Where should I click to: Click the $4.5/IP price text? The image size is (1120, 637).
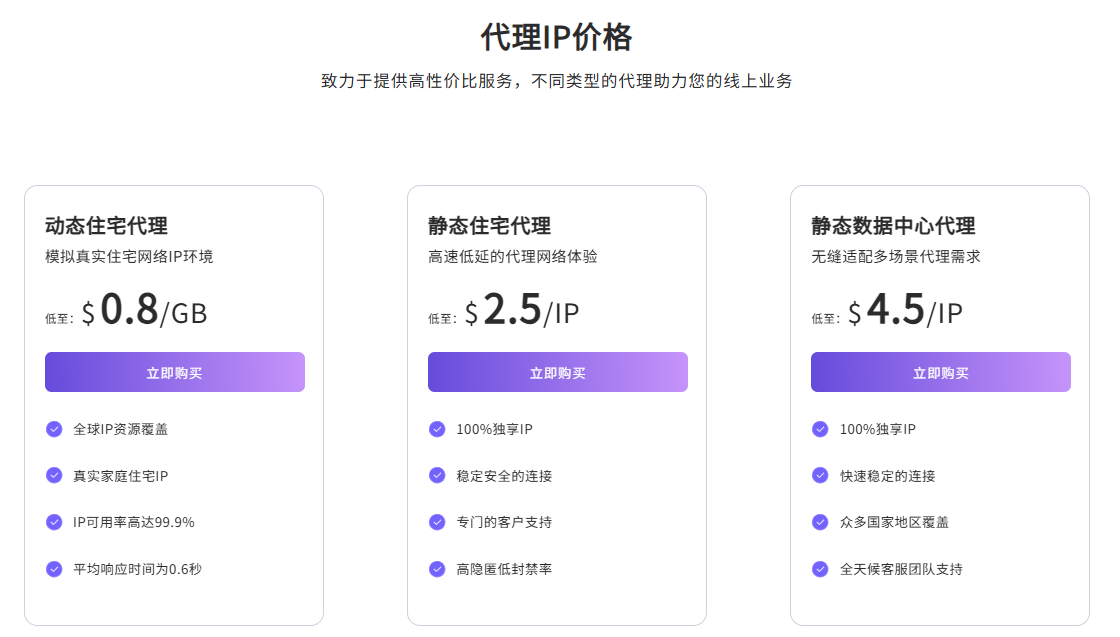click(x=905, y=310)
